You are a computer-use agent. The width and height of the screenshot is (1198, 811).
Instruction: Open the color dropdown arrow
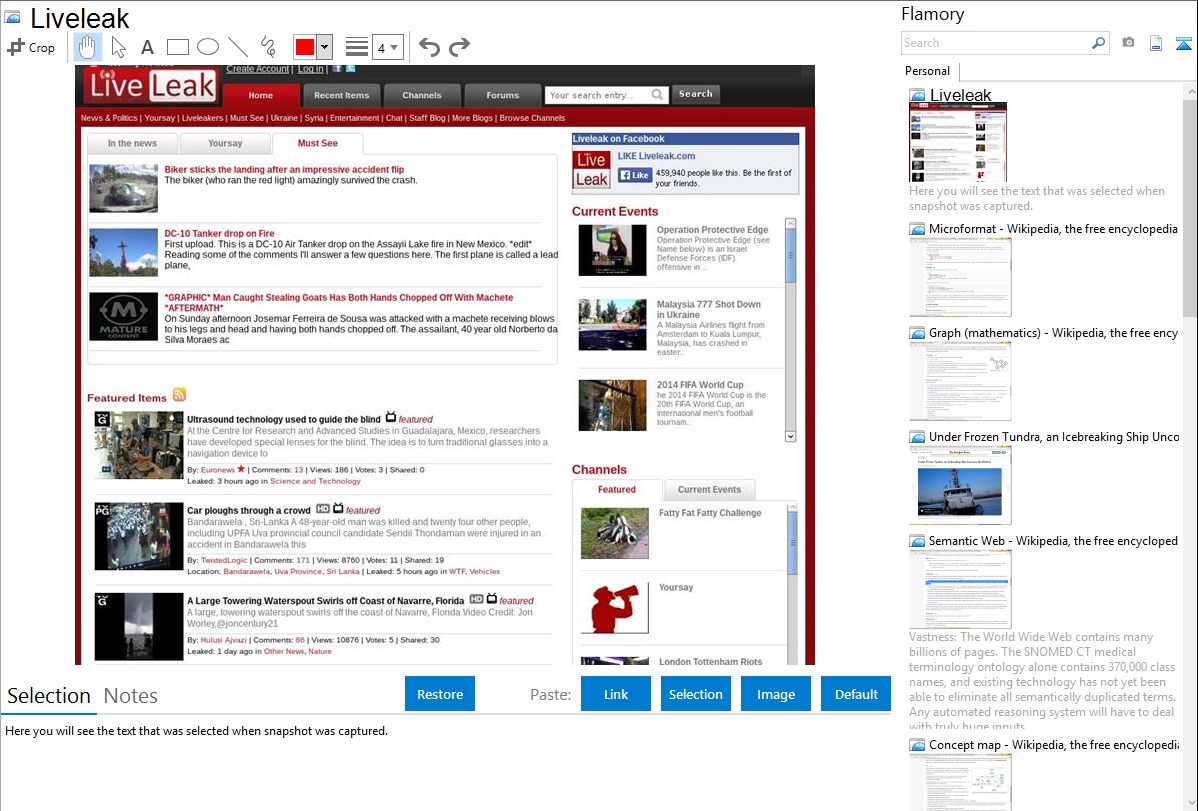(x=324, y=47)
